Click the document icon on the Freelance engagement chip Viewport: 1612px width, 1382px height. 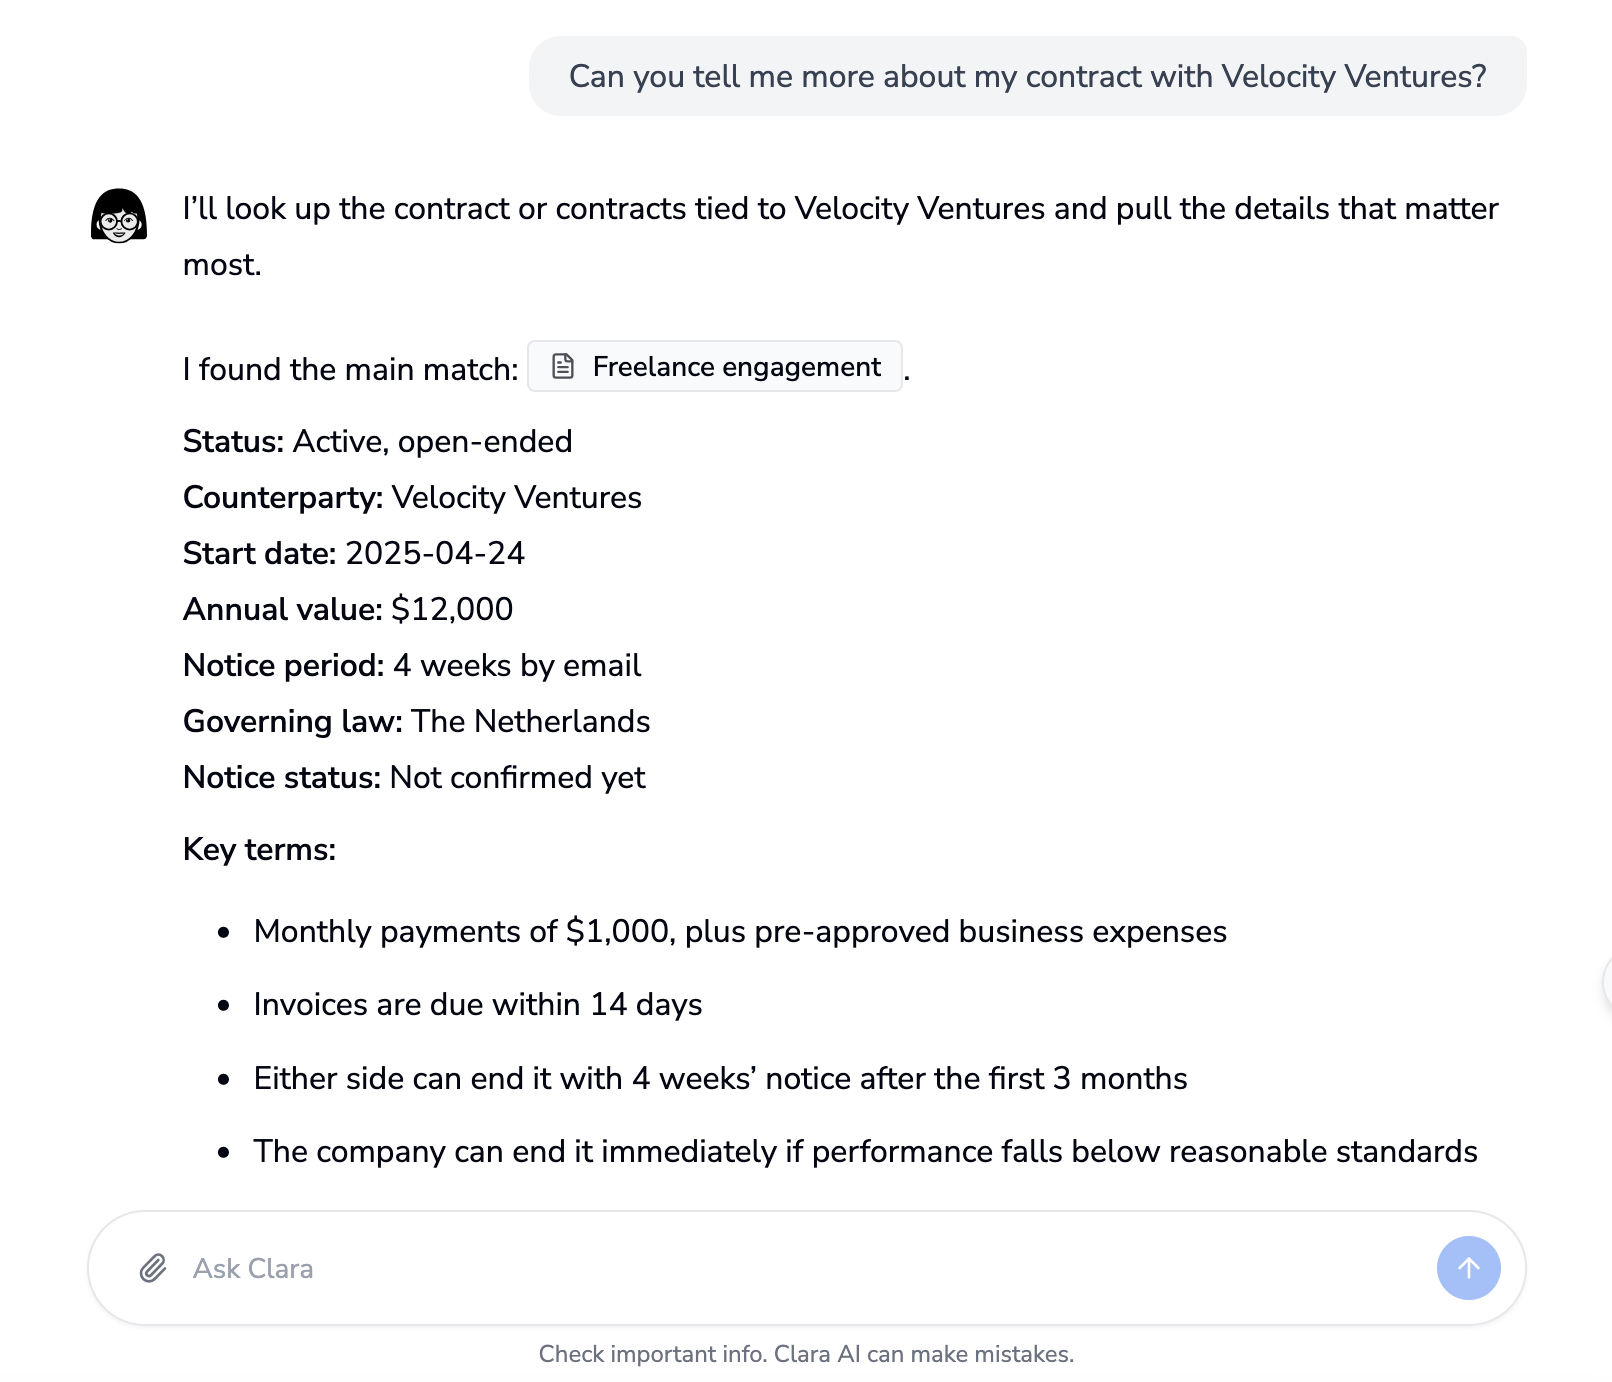pos(563,366)
